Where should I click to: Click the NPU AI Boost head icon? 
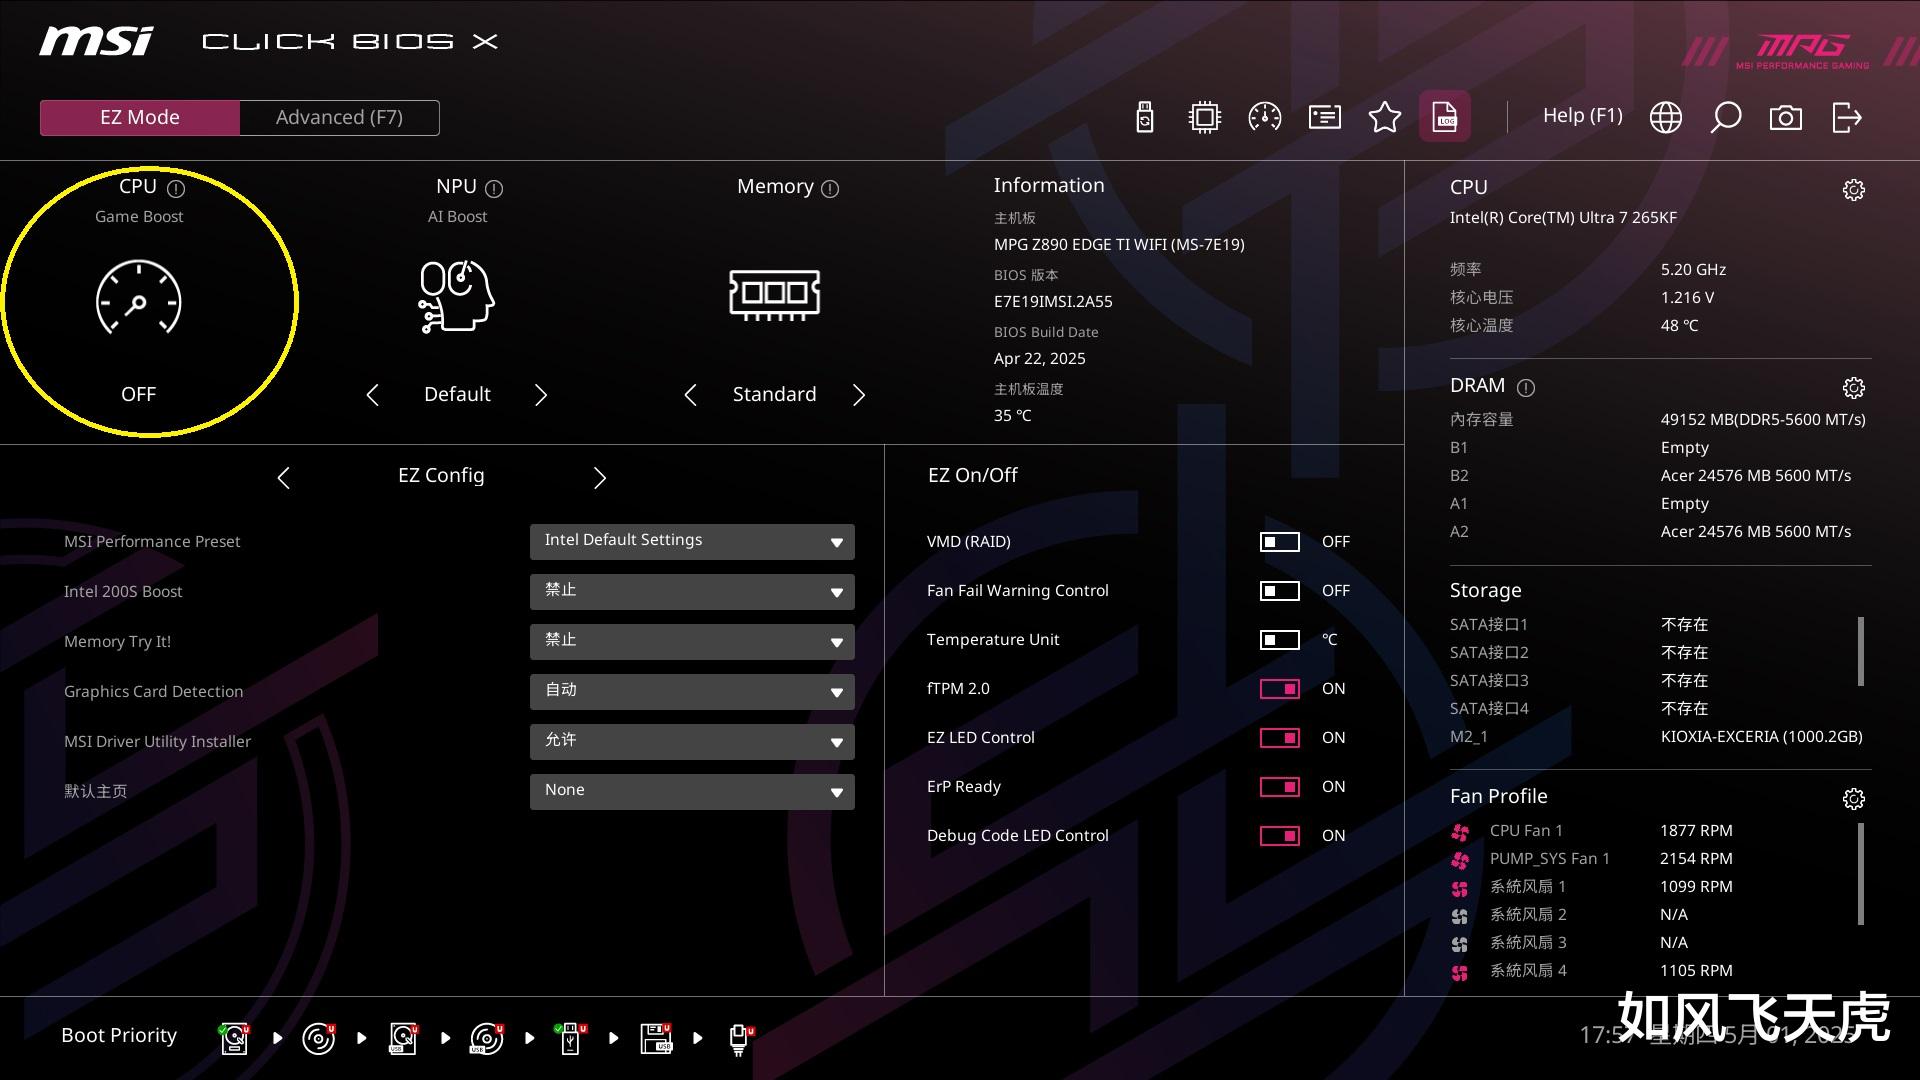pos(457,296)
